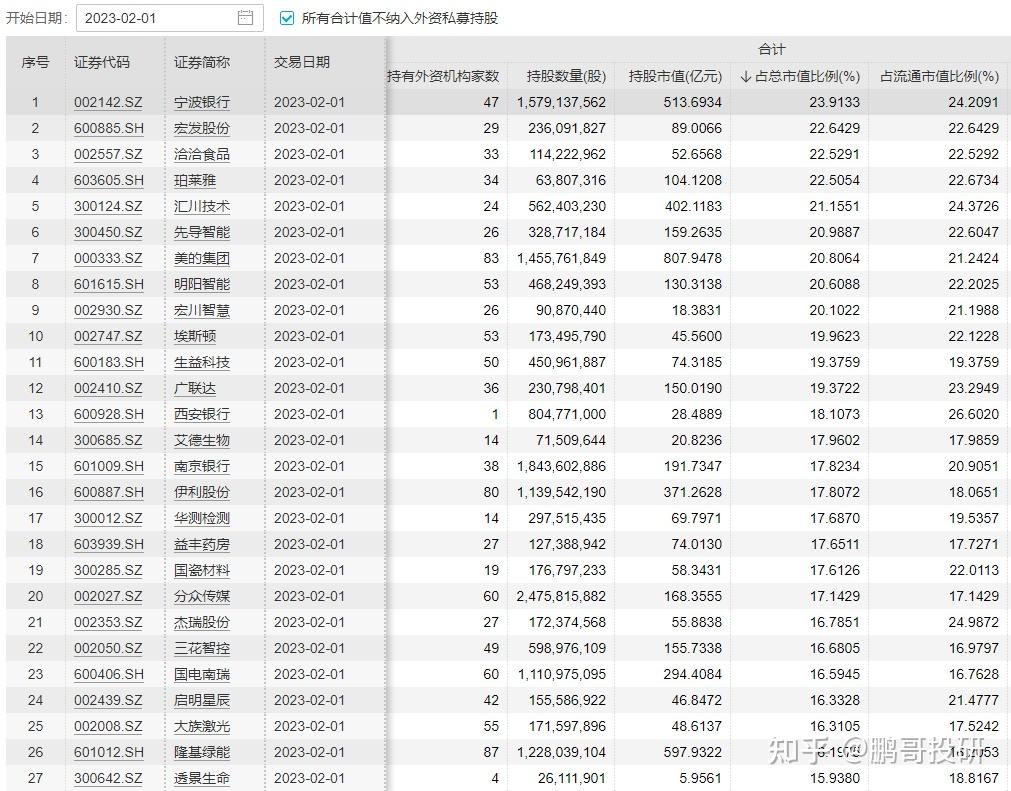This screenshot has height=791, width=1011.
Task: Open stock code 600885.SH link
Action: 109,128
